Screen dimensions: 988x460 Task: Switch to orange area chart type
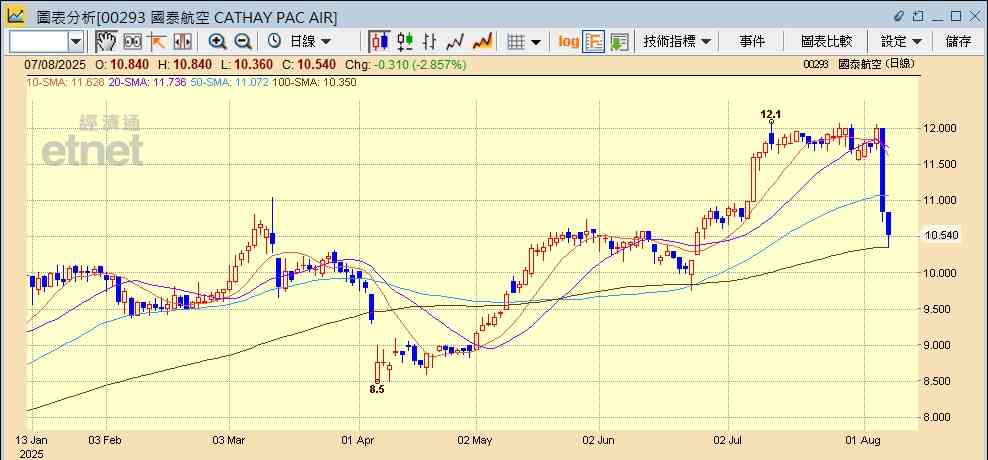point(482,42)
